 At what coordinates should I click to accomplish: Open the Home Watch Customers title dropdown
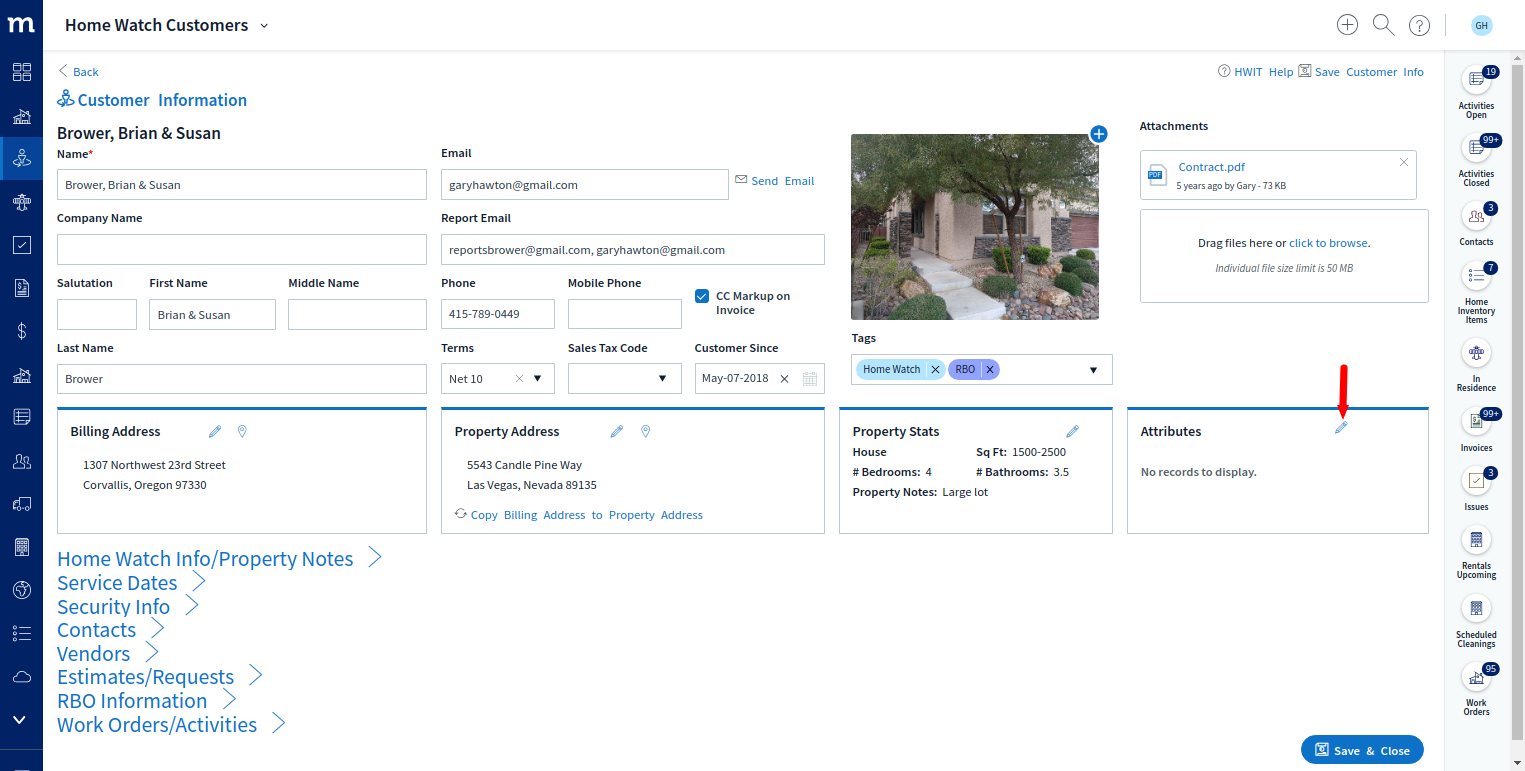[x=264, y=26]
